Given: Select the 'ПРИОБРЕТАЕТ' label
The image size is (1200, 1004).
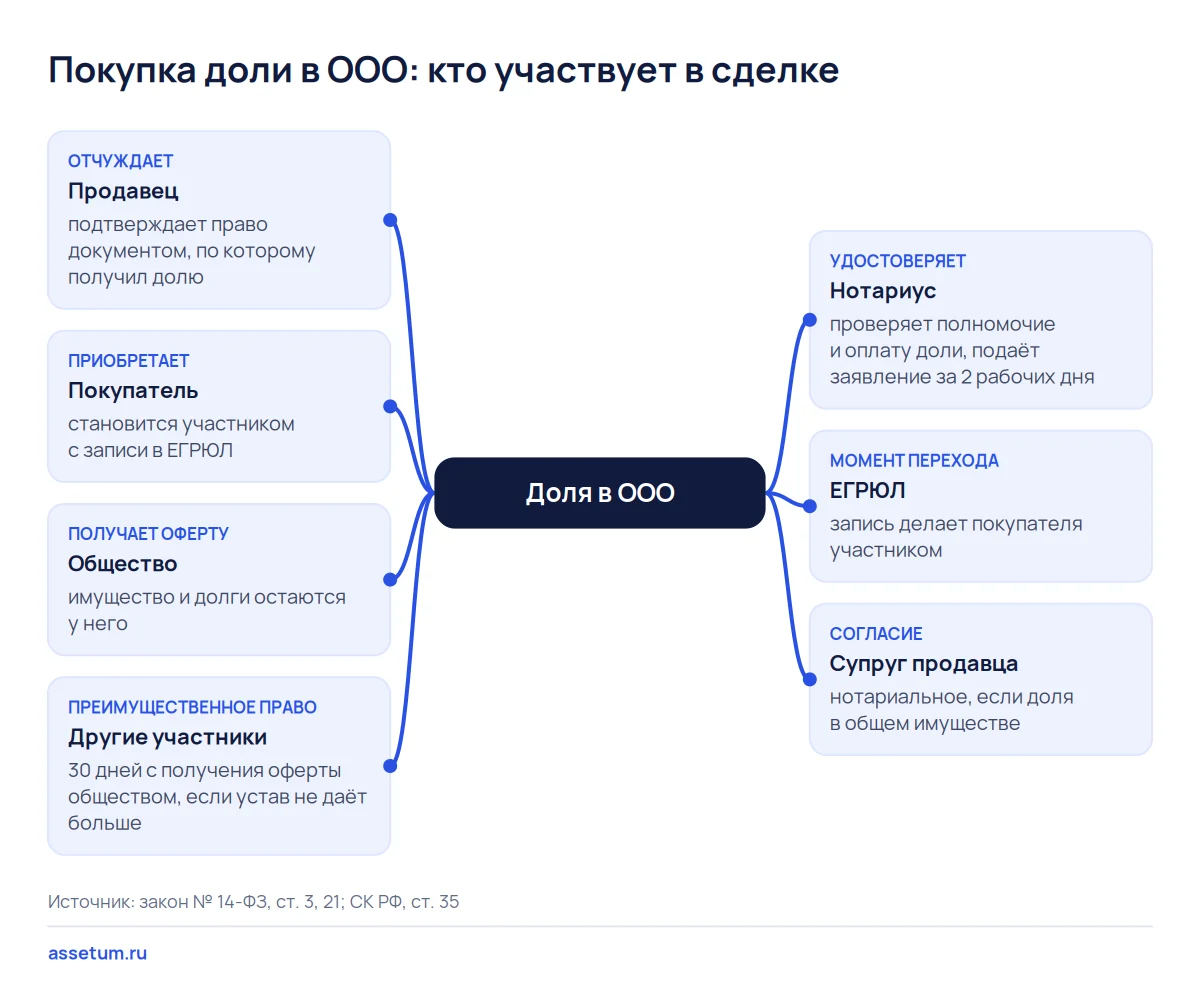Looking at the screenshot, I should click(129, 361).
